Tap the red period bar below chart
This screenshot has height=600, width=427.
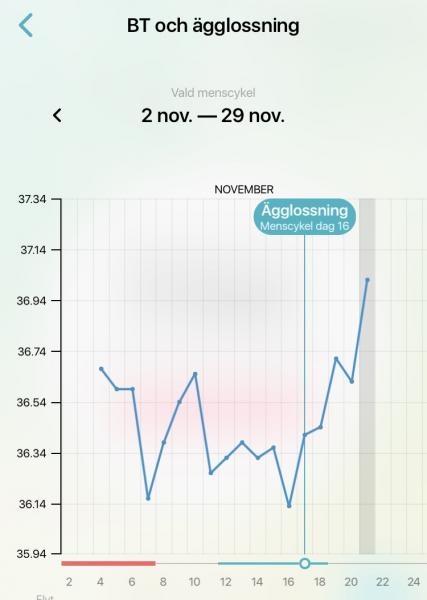pyautogui.click(x=108, y=563)
